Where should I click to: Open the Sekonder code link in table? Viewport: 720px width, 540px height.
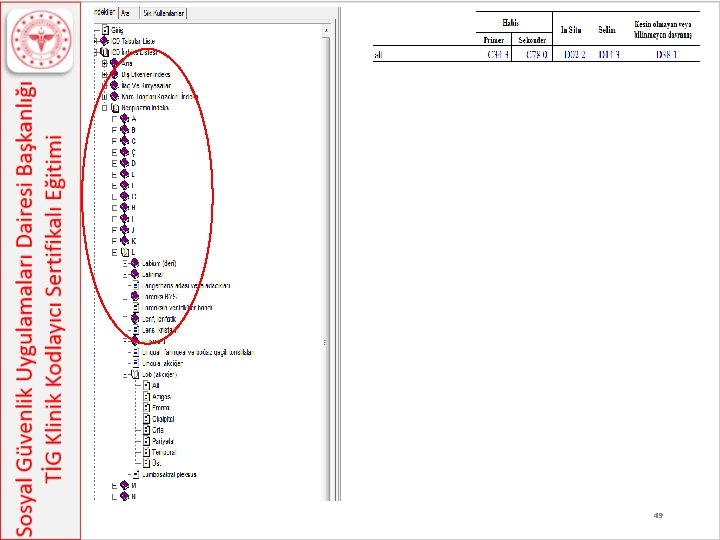536,54
